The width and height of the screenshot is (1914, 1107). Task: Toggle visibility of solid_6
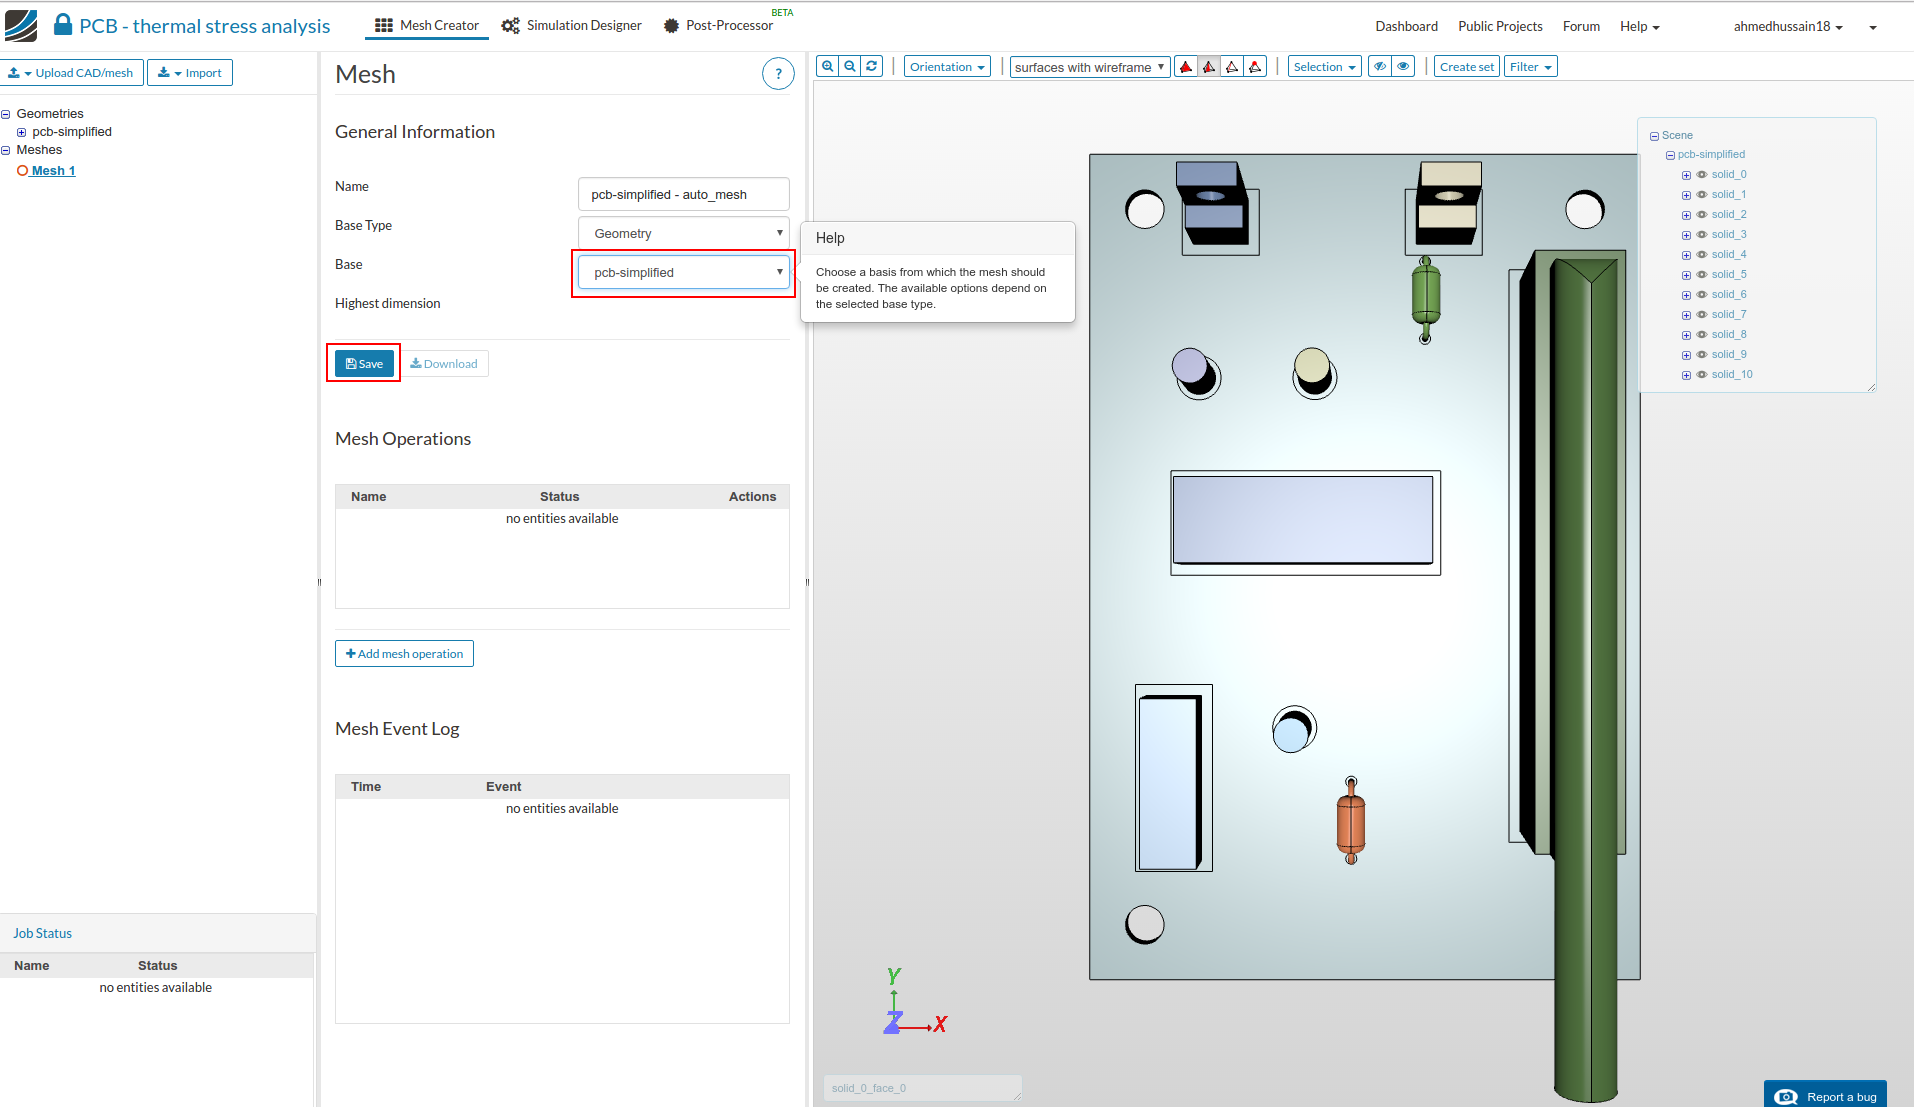pos(1702,295)
